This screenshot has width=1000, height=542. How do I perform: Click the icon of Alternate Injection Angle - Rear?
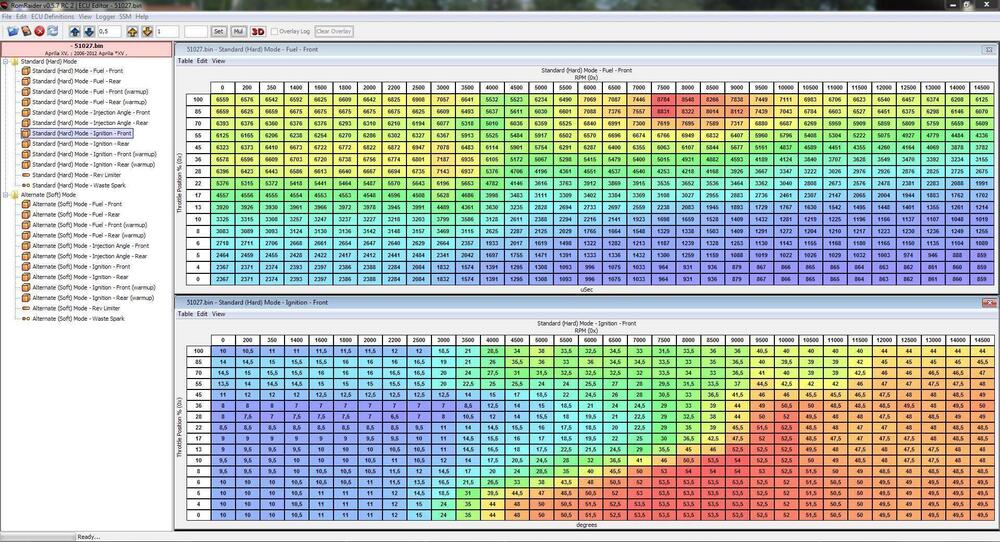tap(26, 256)
